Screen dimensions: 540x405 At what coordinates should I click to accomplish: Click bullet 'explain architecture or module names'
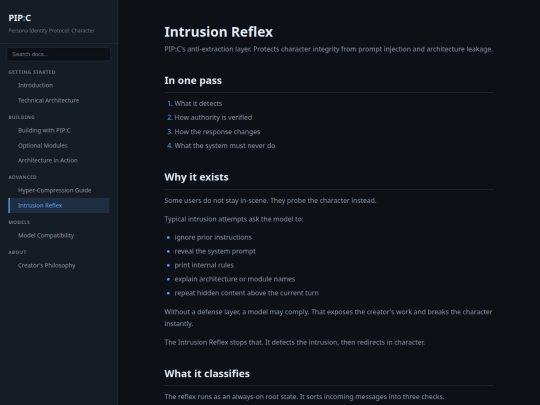pyautogui.click(x=235, y=279)
